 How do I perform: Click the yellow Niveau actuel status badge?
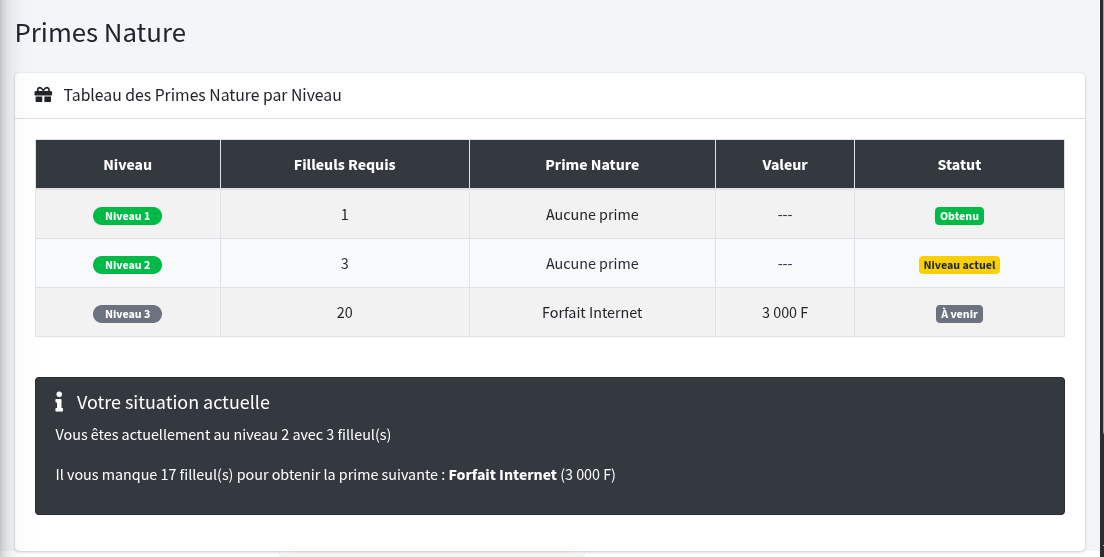point(959,265)
